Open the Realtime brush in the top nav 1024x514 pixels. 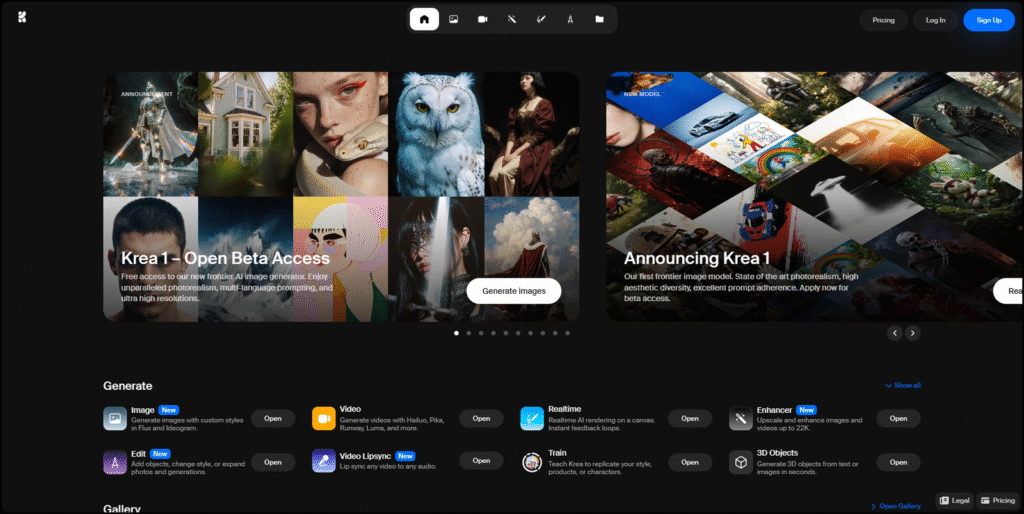coord(541,20)
